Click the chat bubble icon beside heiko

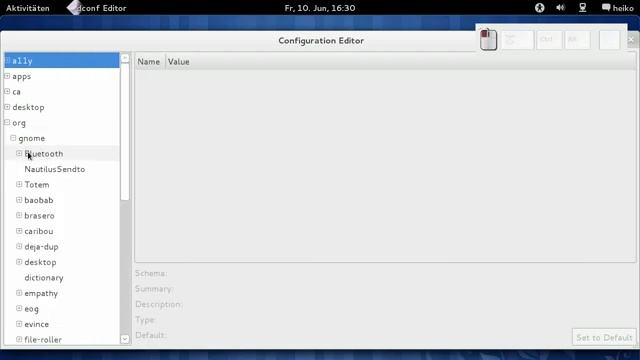tap(606, 8)
